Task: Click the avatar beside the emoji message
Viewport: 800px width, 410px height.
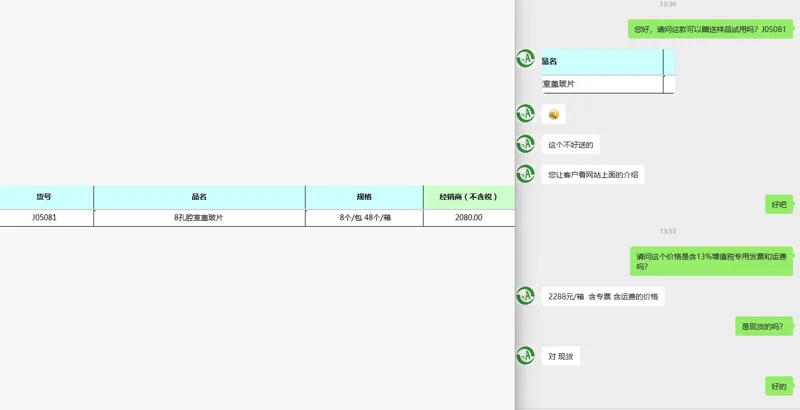Action: [x=525, y=113]
